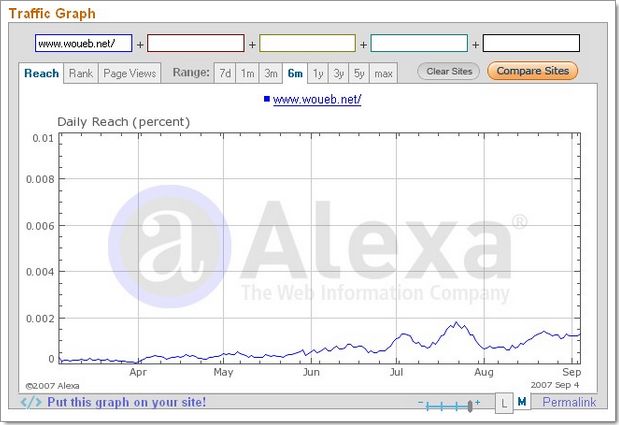This screenshot has width=619, height=425.
Task: Set range to 1m
Action: tap(248, 73)
